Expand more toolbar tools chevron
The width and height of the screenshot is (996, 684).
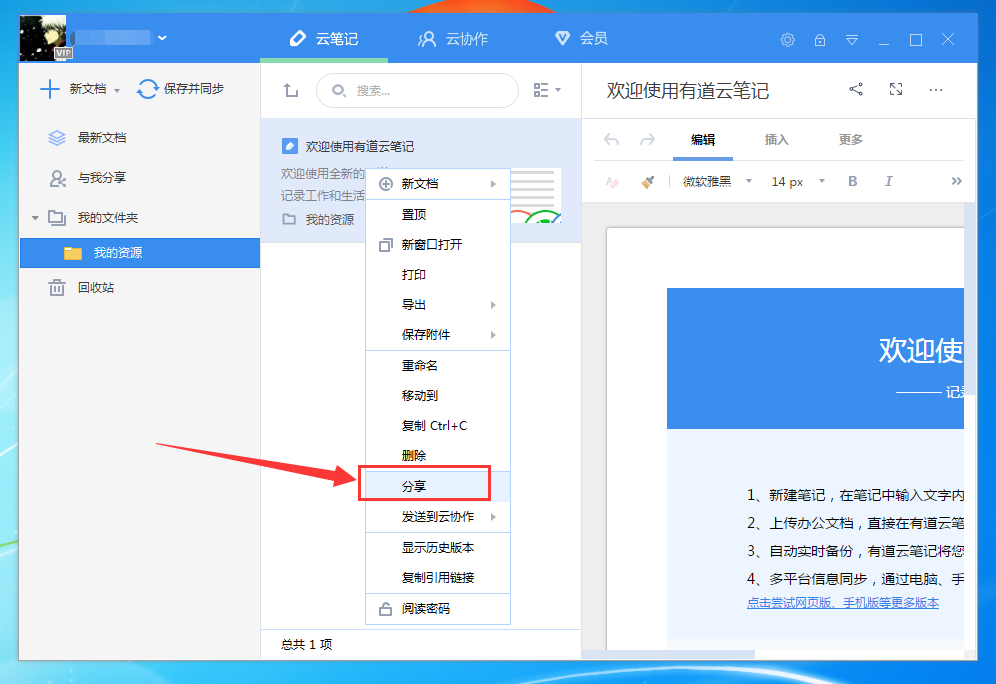tap(956, 182)
